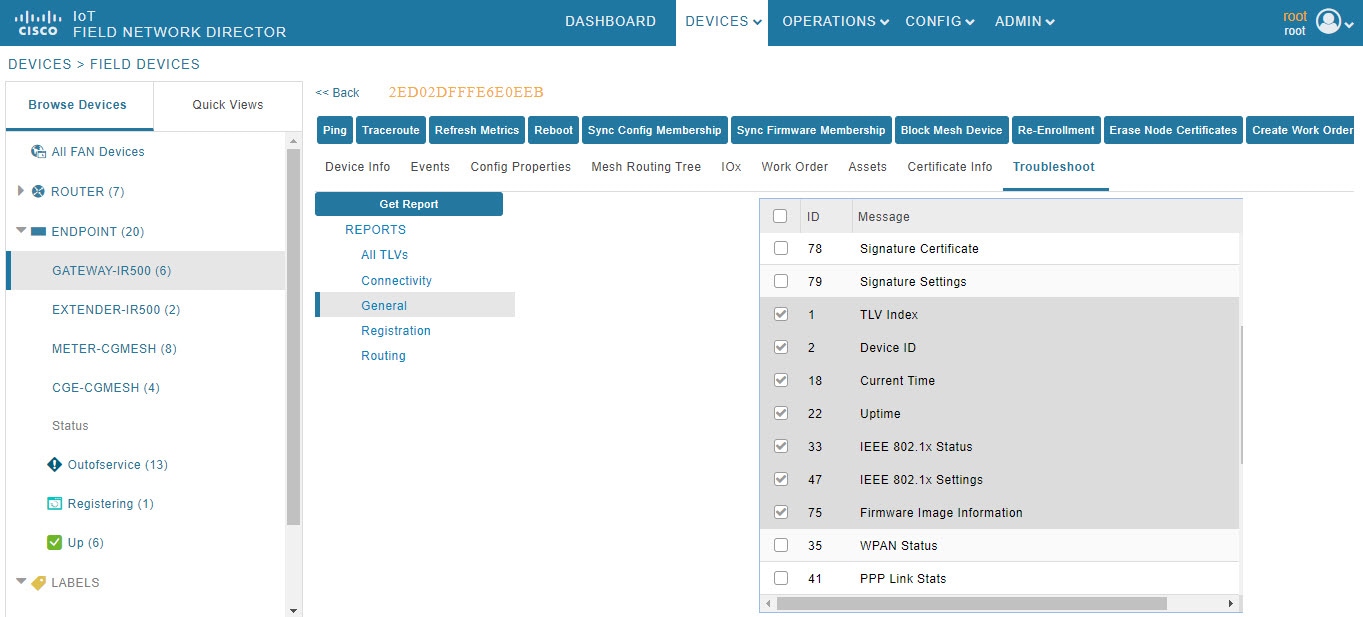Open the Certificate Info tab
Image resolution: width=1363 pixels, height=617 pixels.
click(x=950, y=167)
